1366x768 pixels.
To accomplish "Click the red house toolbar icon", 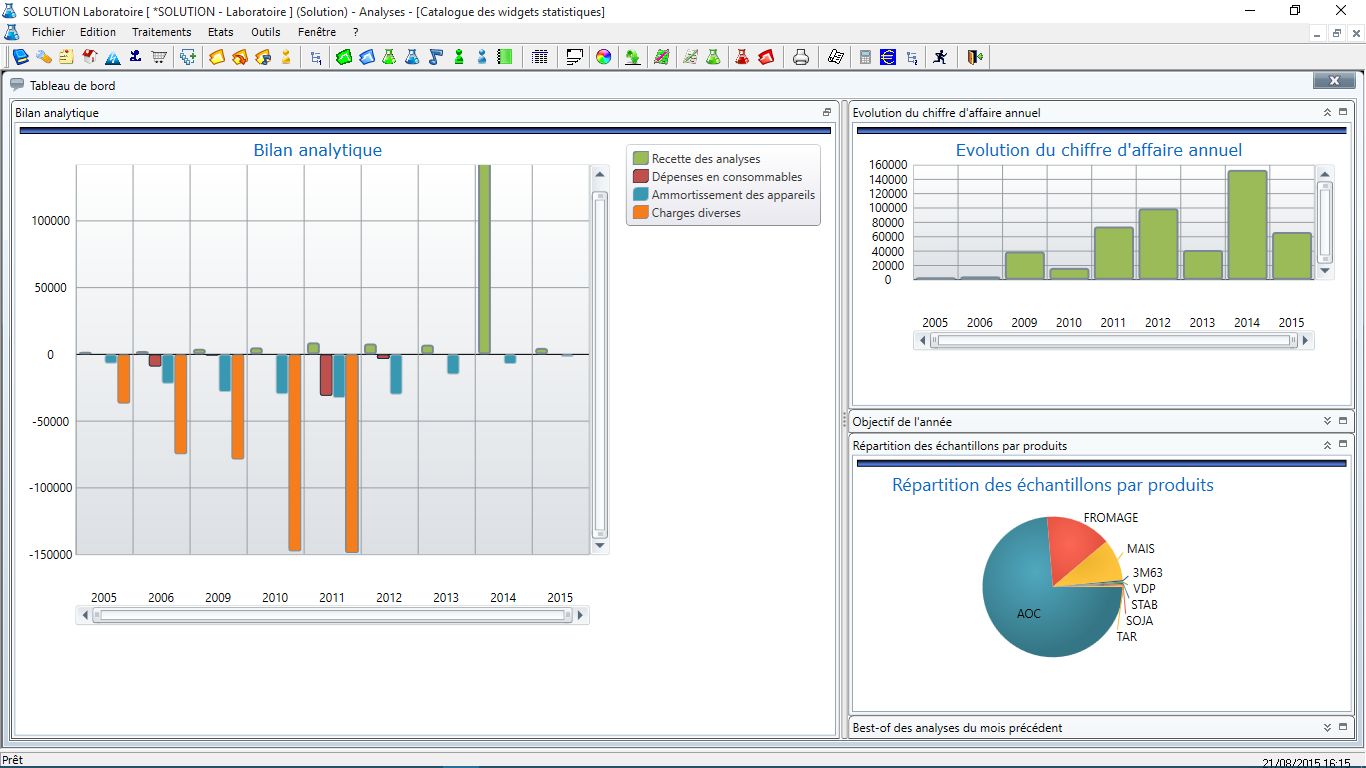I will click(90, 57).
